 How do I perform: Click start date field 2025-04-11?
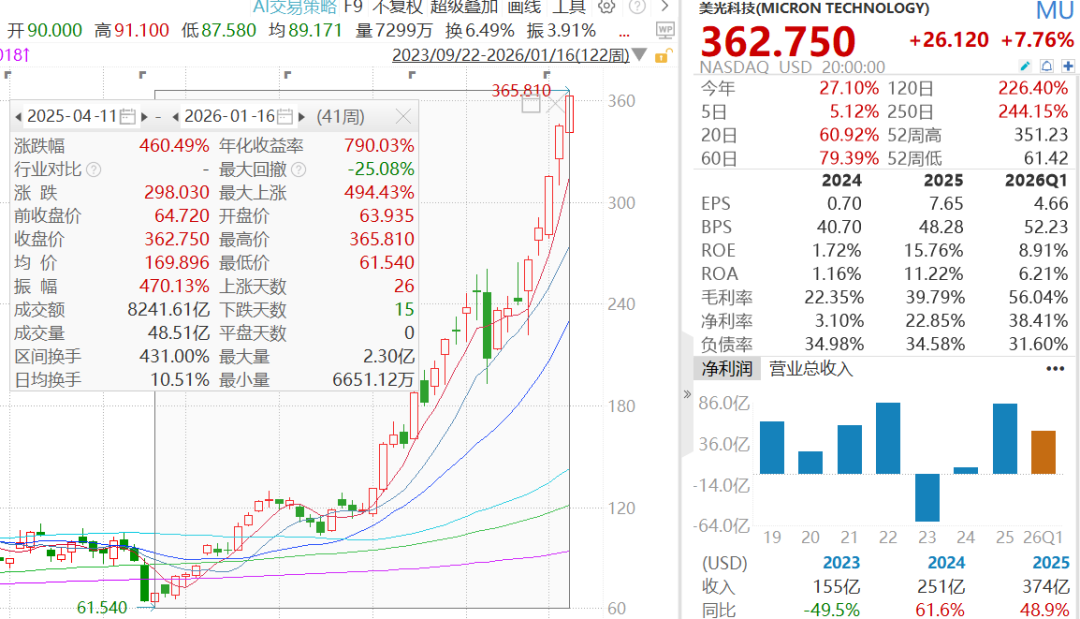pos(72,116)
